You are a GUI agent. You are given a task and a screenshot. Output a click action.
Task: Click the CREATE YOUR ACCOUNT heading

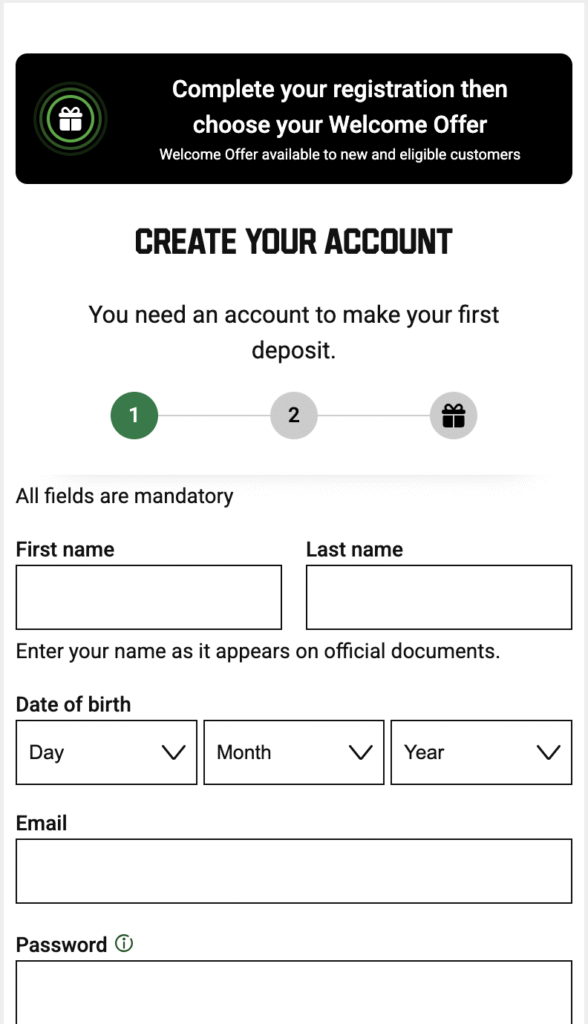[294, 240]
